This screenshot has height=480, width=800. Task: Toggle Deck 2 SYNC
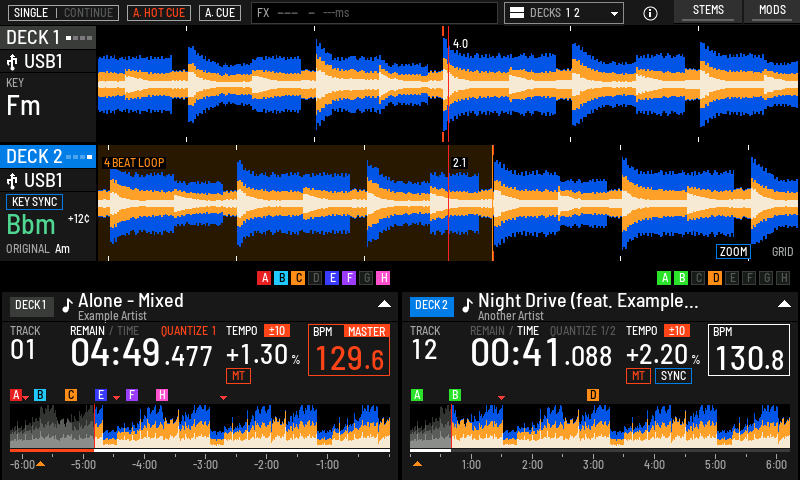(673, 376)
